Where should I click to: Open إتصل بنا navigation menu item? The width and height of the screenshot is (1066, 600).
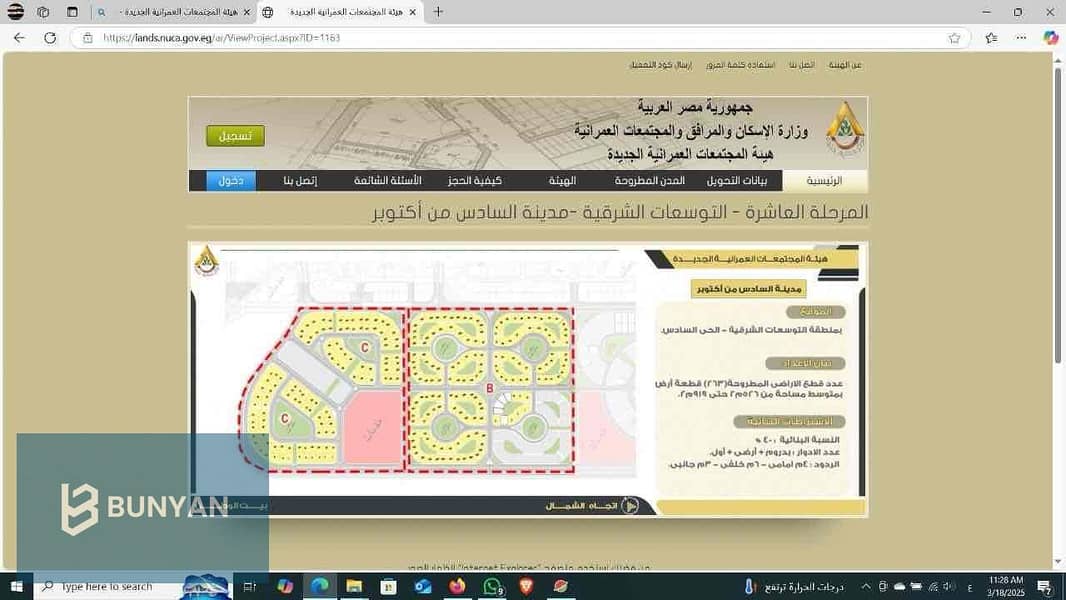[300, 181]
